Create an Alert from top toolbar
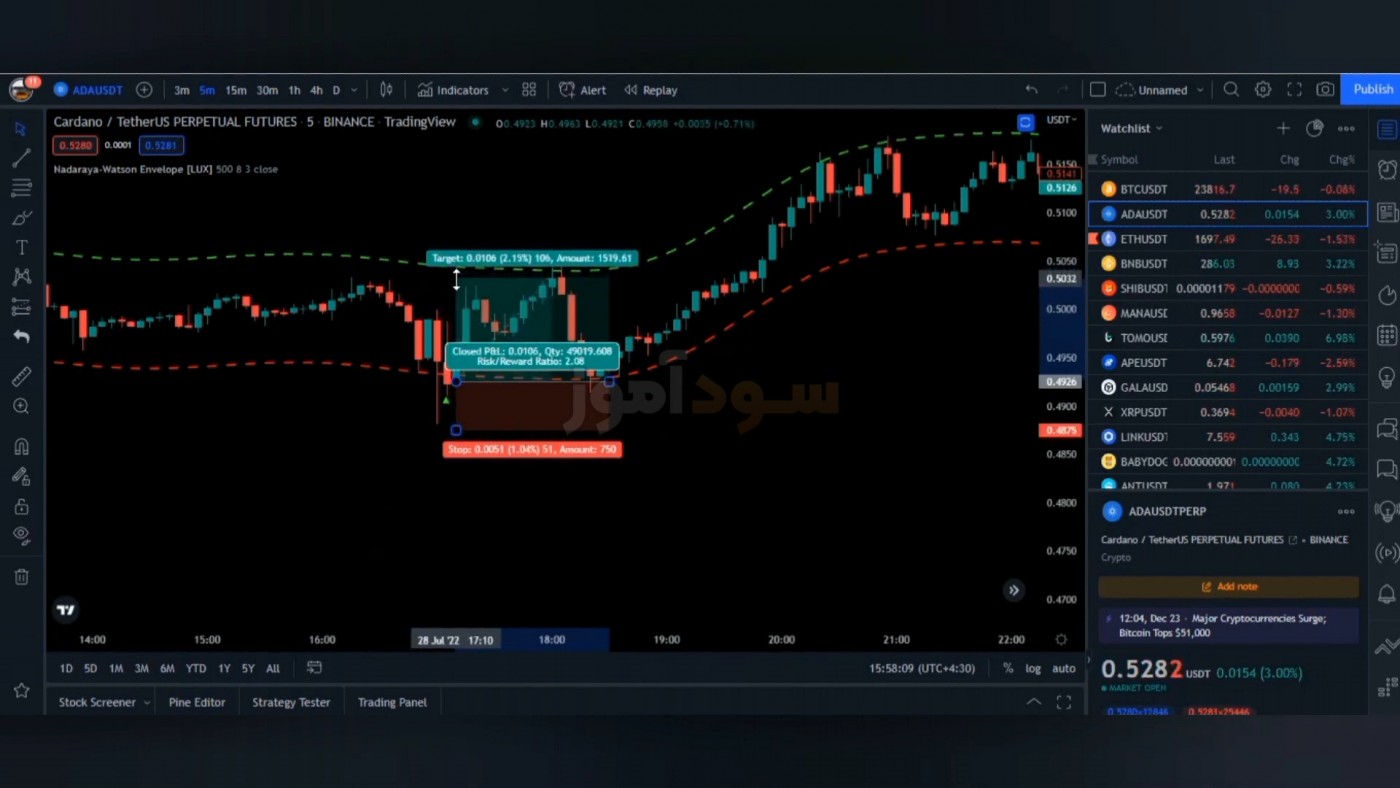 [x=582, y=90]
